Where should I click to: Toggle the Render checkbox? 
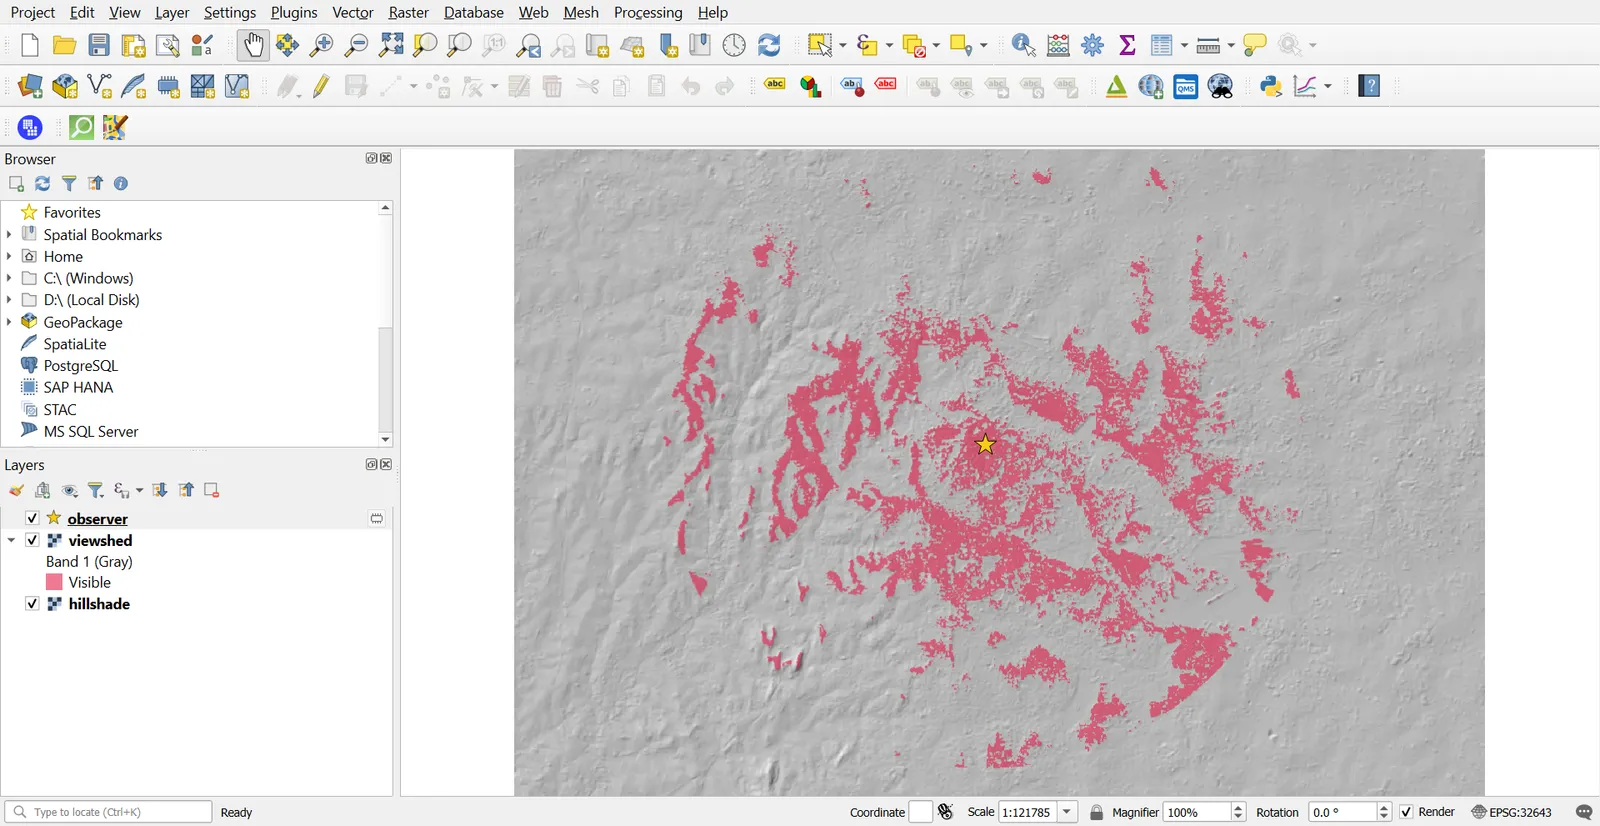pos(1407,812)
